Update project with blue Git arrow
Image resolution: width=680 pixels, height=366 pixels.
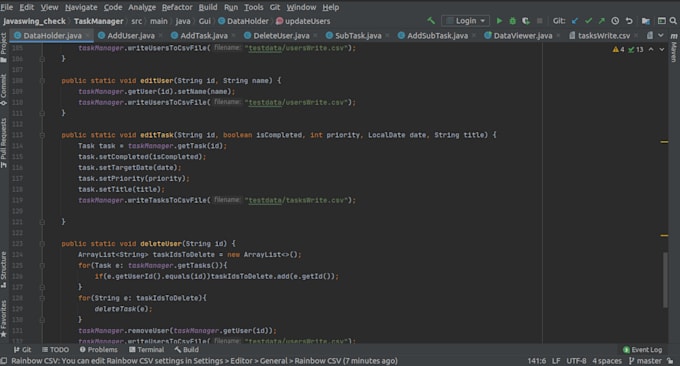click(575, 21)
